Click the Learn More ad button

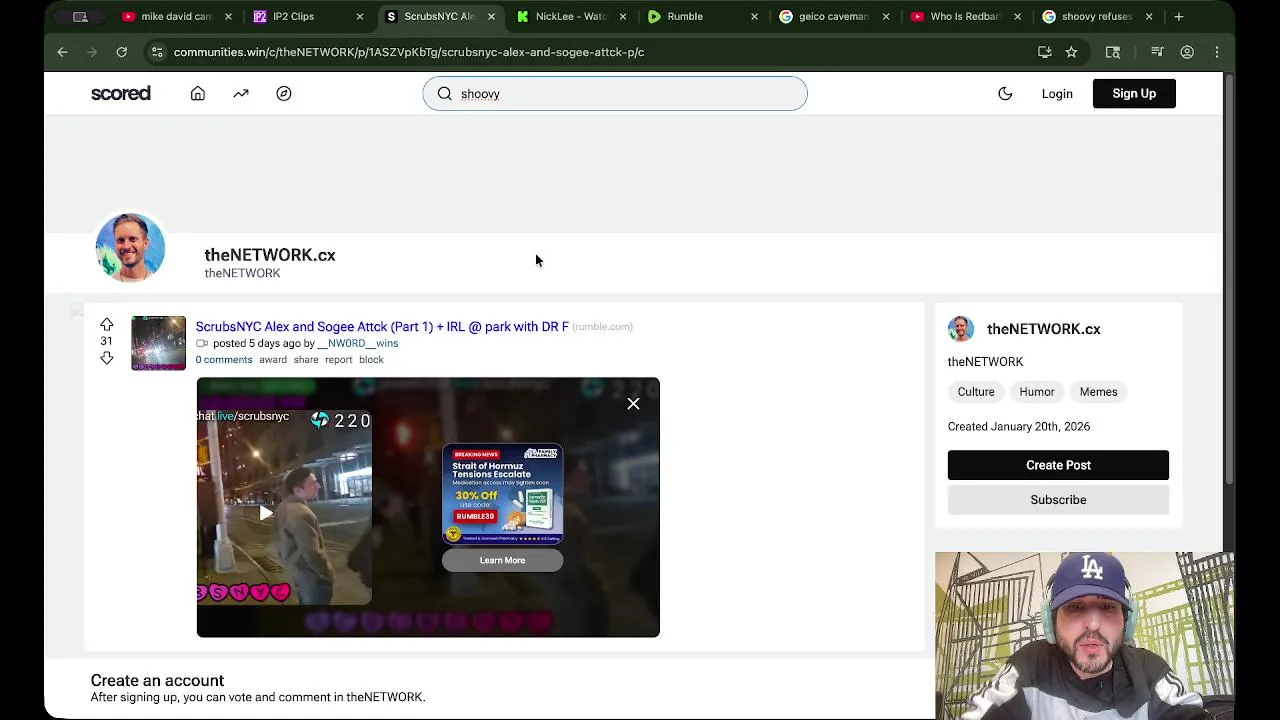(x=502, y=561)
